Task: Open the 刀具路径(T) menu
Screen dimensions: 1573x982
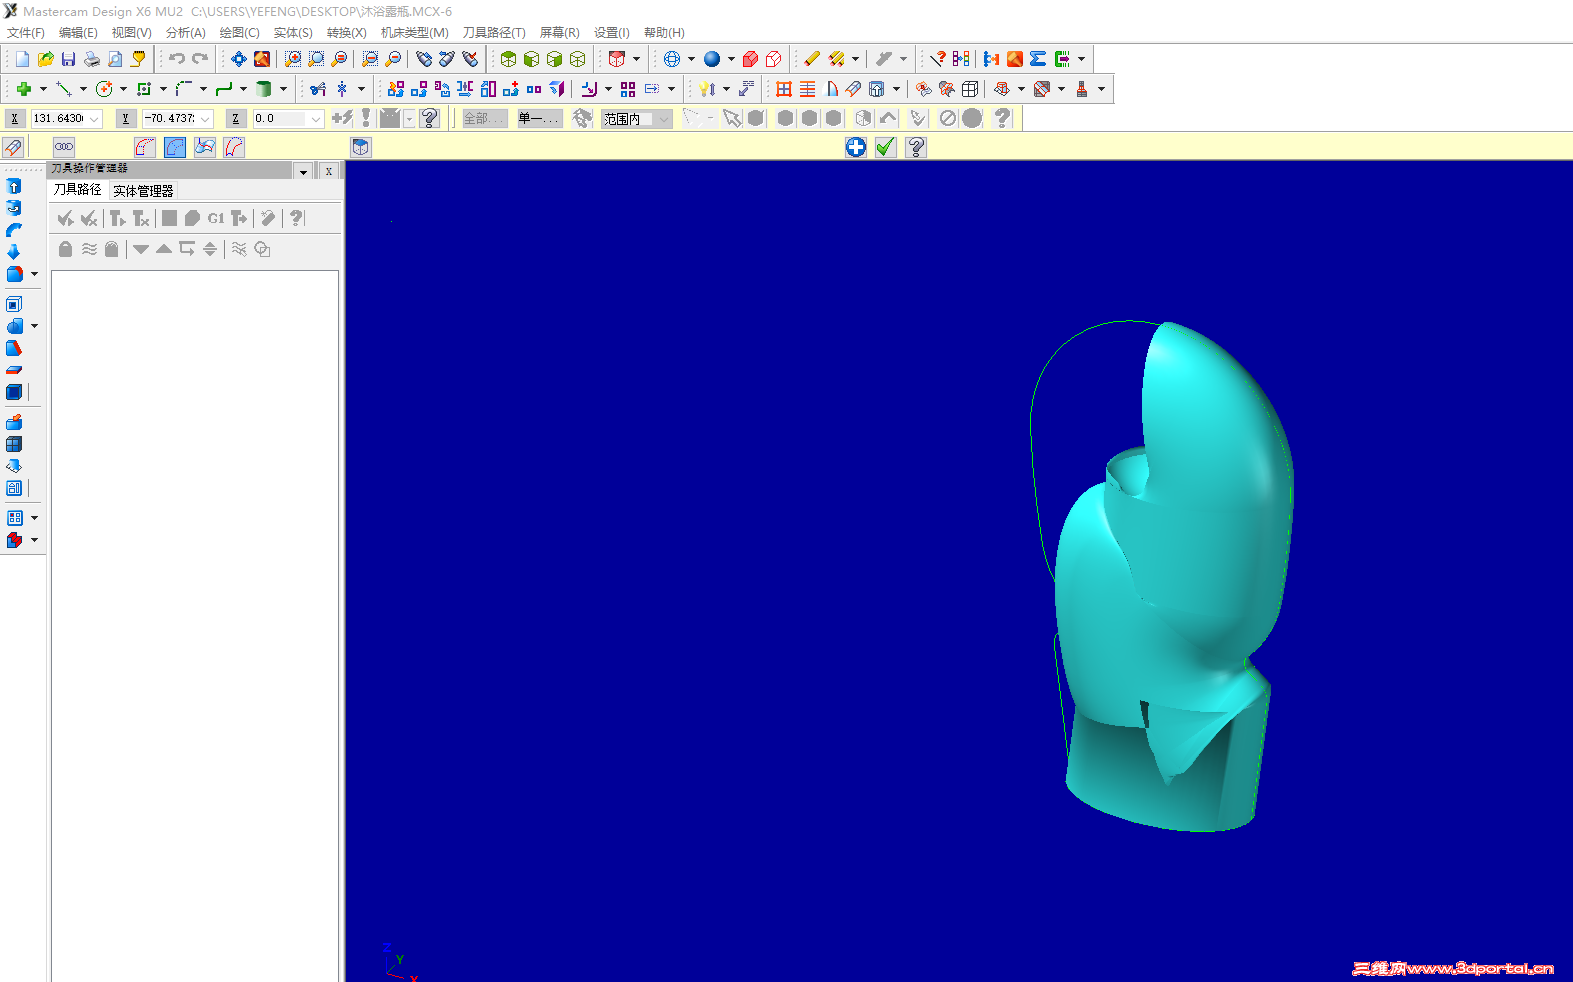Action: (x=494, y=33)
